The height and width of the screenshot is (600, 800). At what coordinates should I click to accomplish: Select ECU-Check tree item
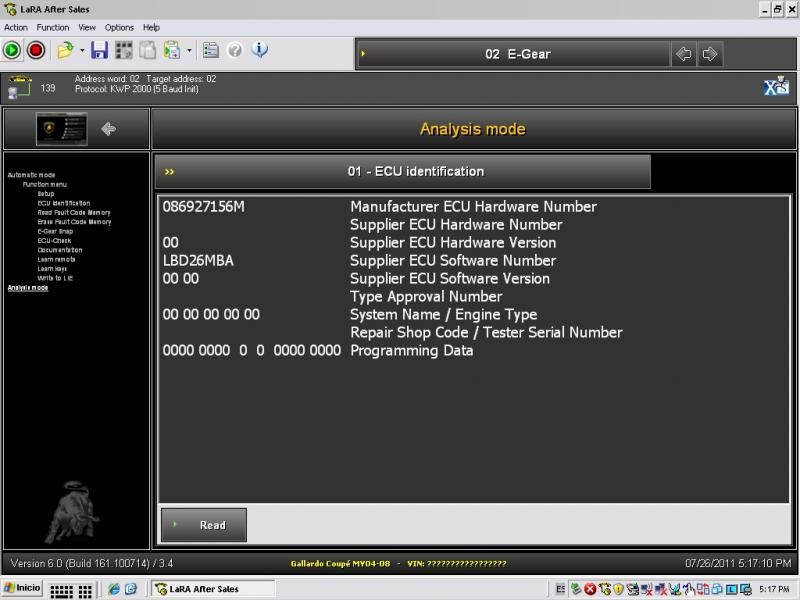tap(54, 240)
